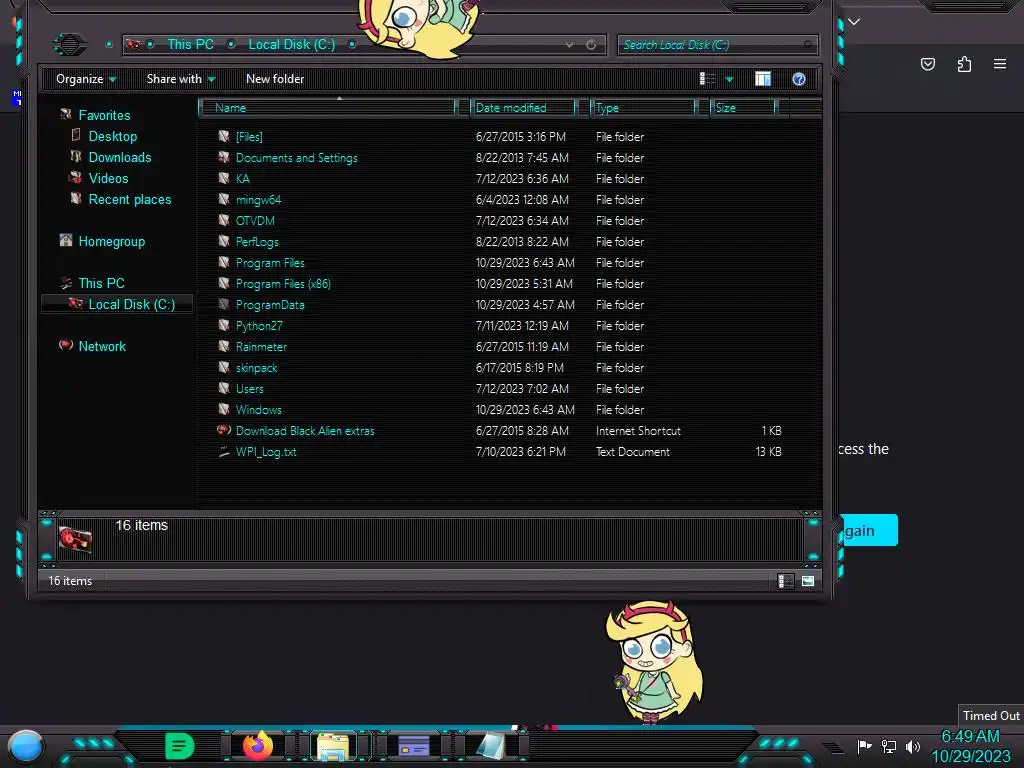Create a New folder

point(275,79)
